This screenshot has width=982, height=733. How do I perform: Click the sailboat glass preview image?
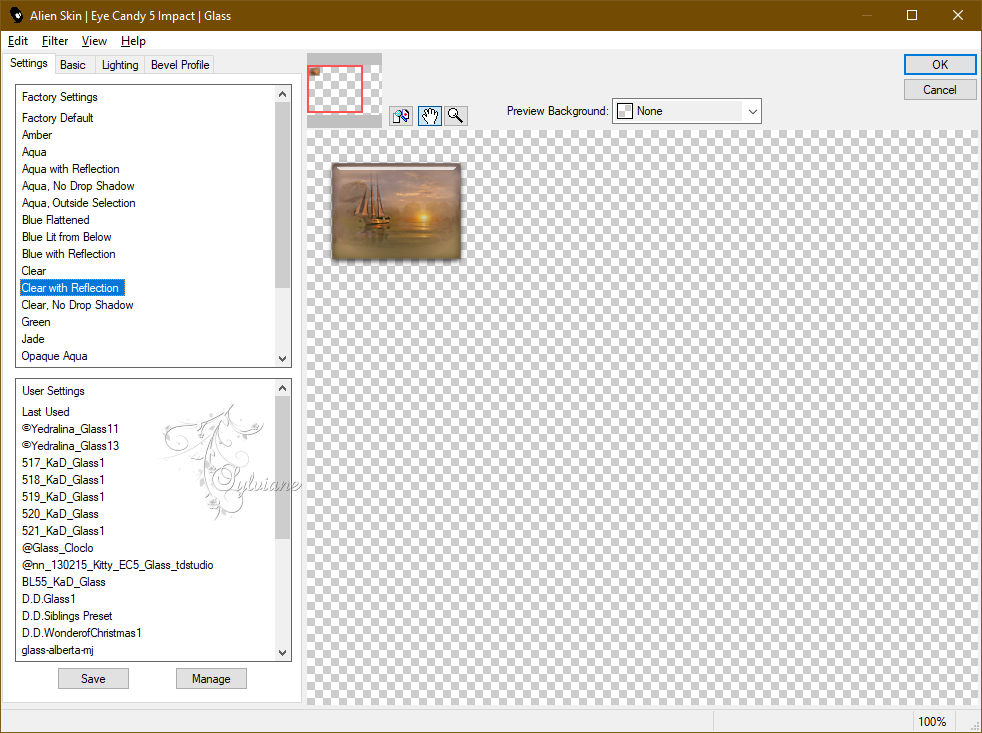(396, 211)
